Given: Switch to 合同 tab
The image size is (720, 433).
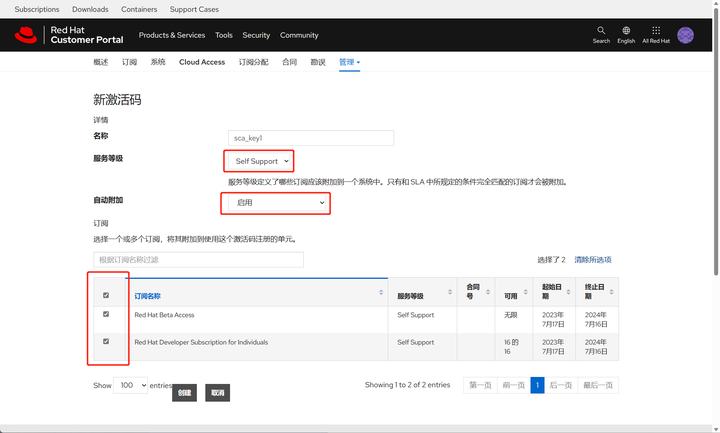Looking at the screenshot, I should tap(289, 62).
